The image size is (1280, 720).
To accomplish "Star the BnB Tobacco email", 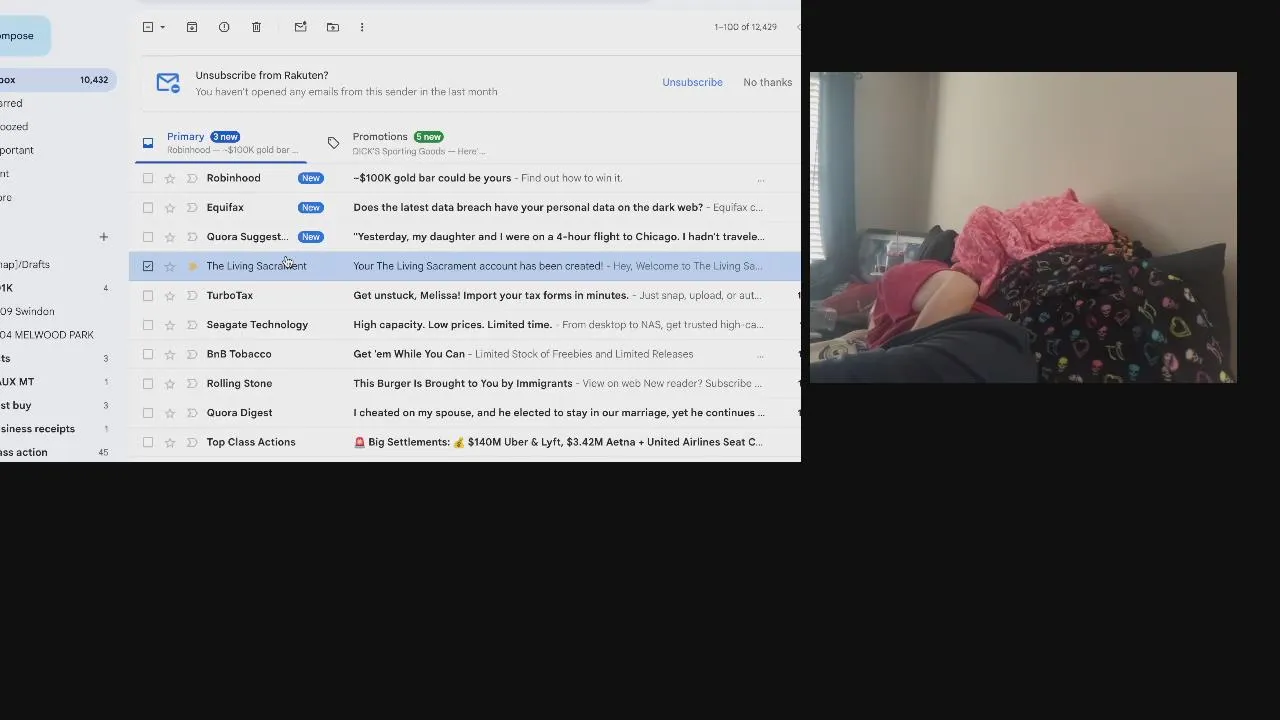I will [x=170, y=354].
